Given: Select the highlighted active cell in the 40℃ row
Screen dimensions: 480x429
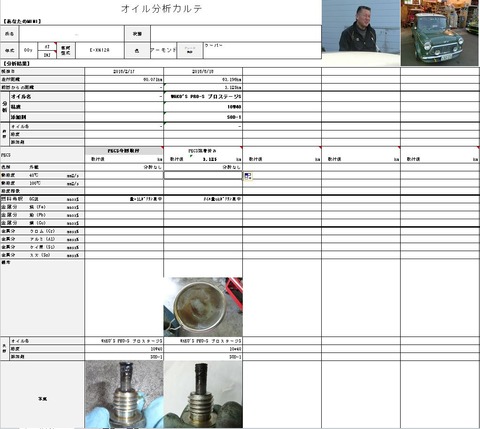Looking at the screenshot, I should [203, 175].
